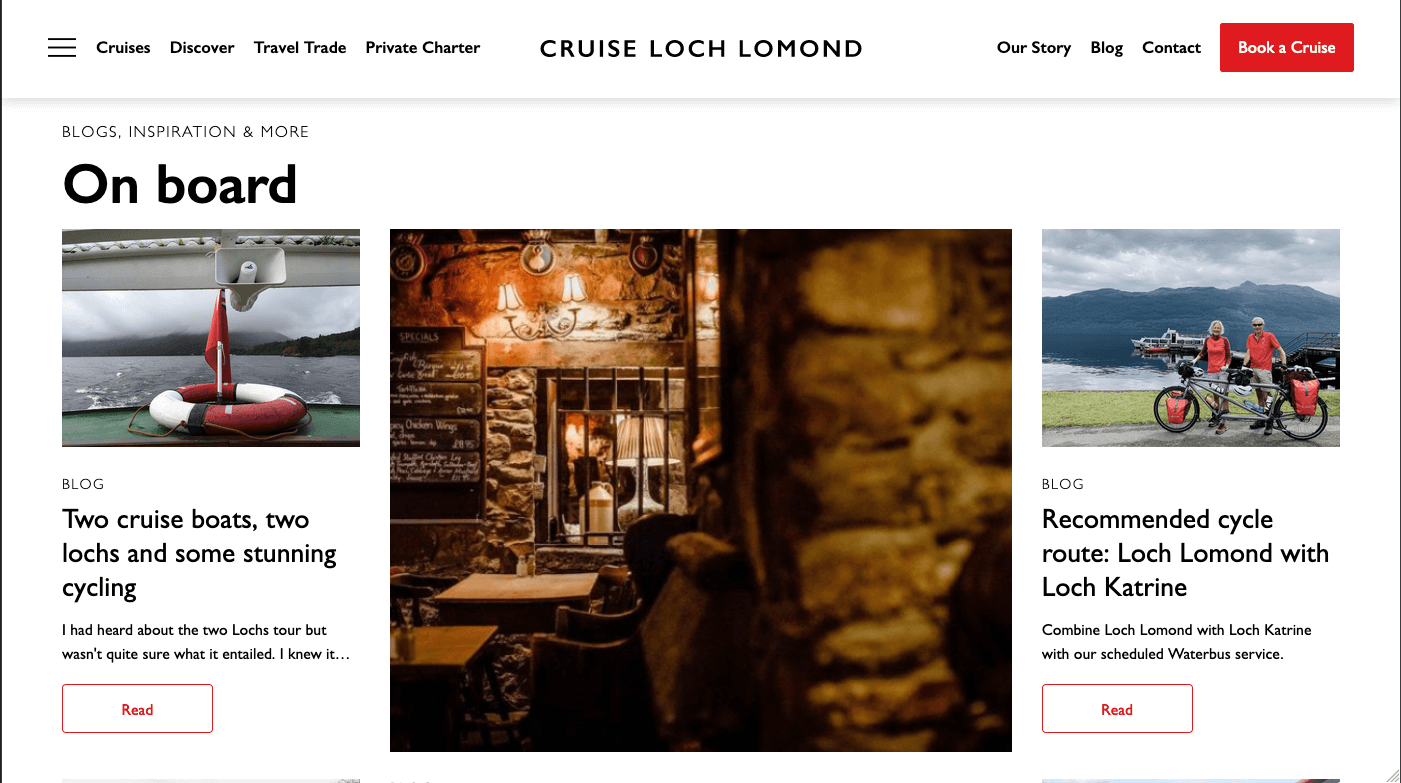Open 'Recommended cycle route' article title
Image resolution: width=1401 pixels, height=783 pixels.
1186,553
